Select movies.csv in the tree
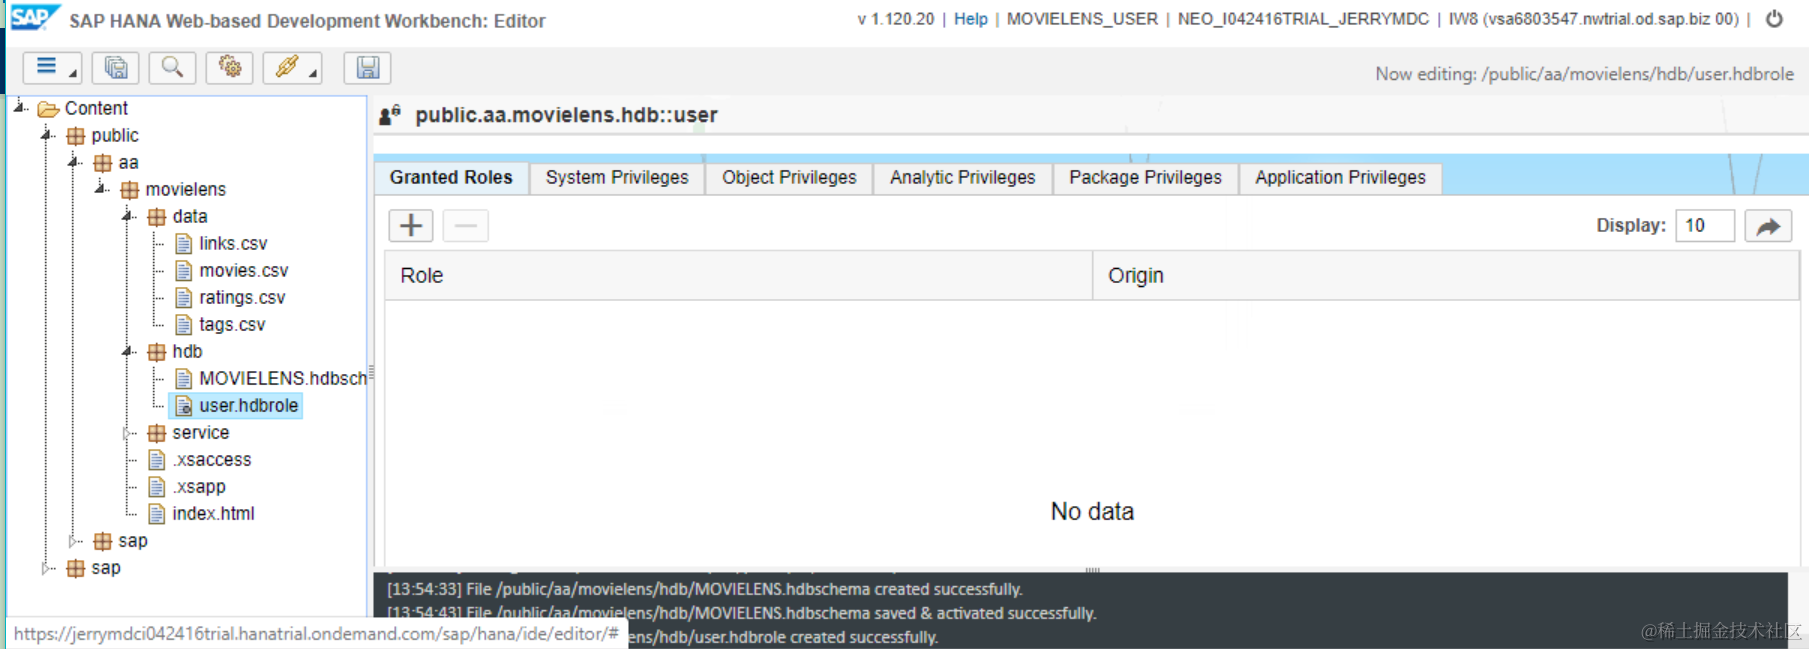The image size is (1809, 649). 243,271
